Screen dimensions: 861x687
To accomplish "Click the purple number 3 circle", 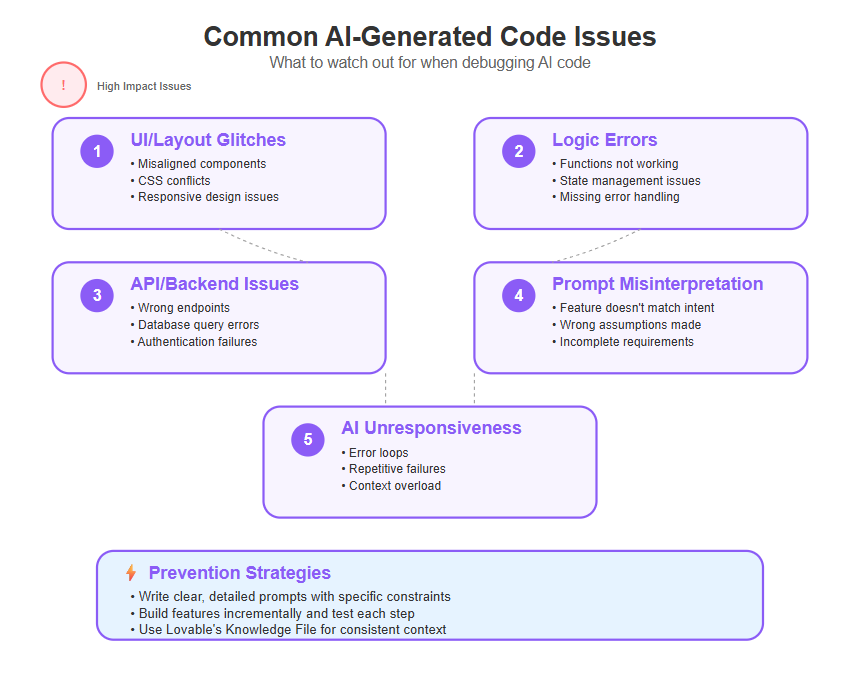I will 97,295.
